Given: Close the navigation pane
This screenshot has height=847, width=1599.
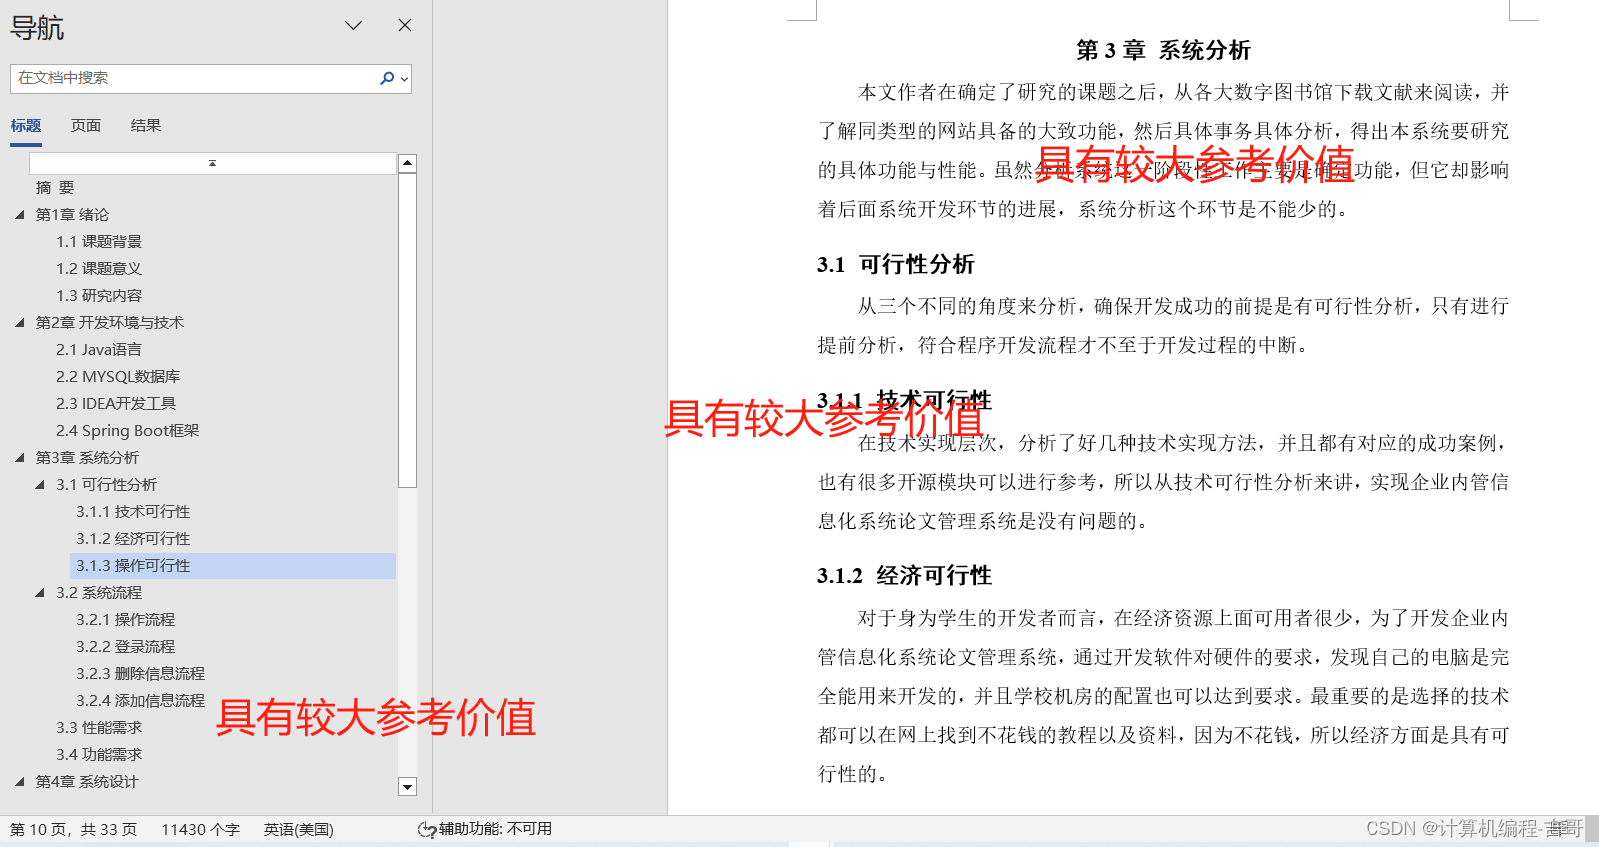Looking at the screenshot, I should pos(405,25).
